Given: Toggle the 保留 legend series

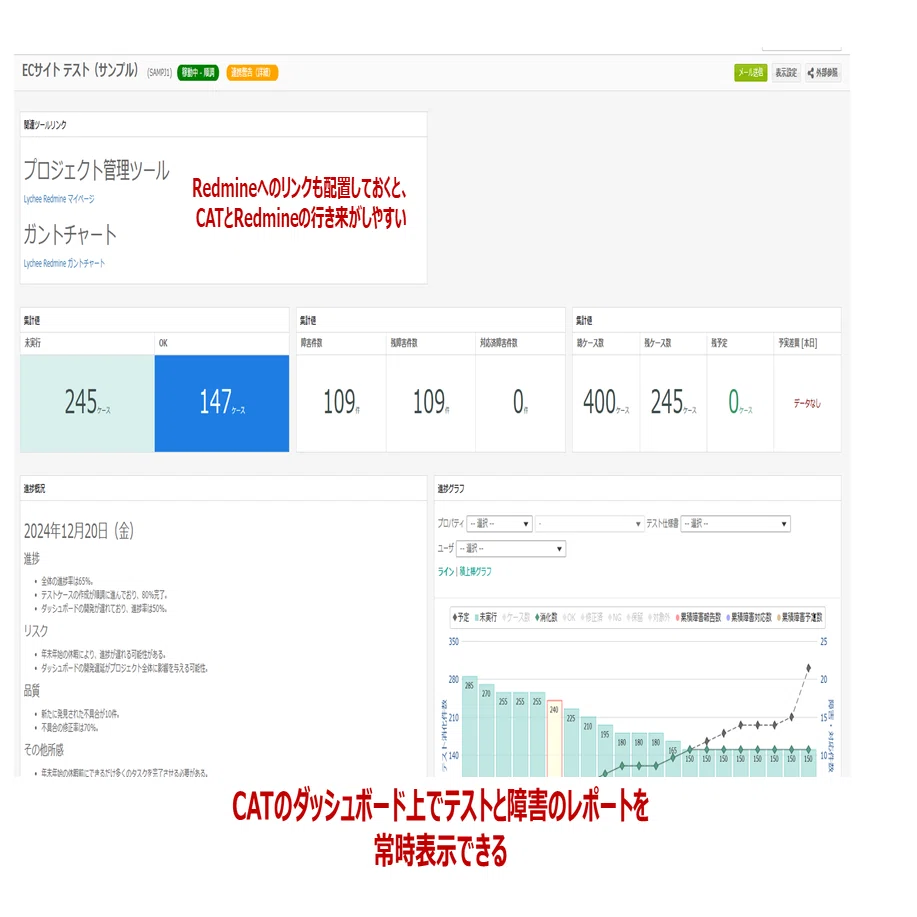Looking at the screenshot, I should 635,617.
